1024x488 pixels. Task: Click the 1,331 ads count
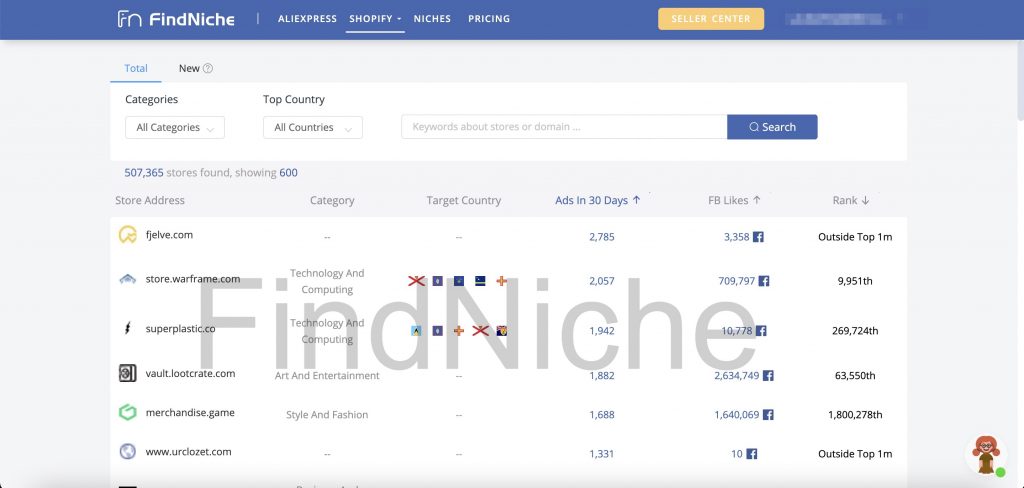[601, 454]
